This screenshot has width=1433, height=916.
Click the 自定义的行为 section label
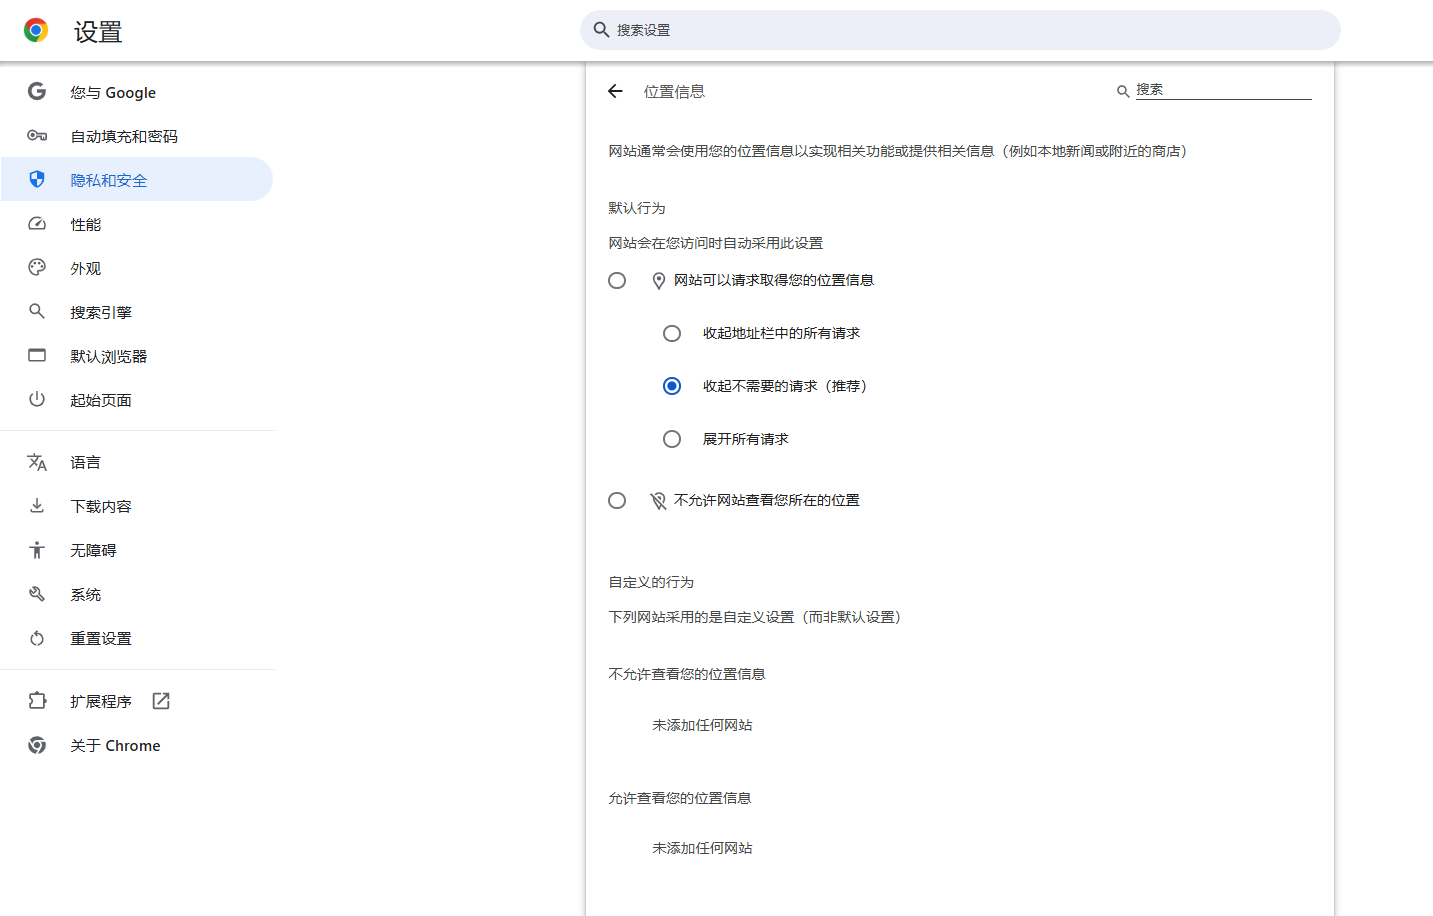pos(651,582)
